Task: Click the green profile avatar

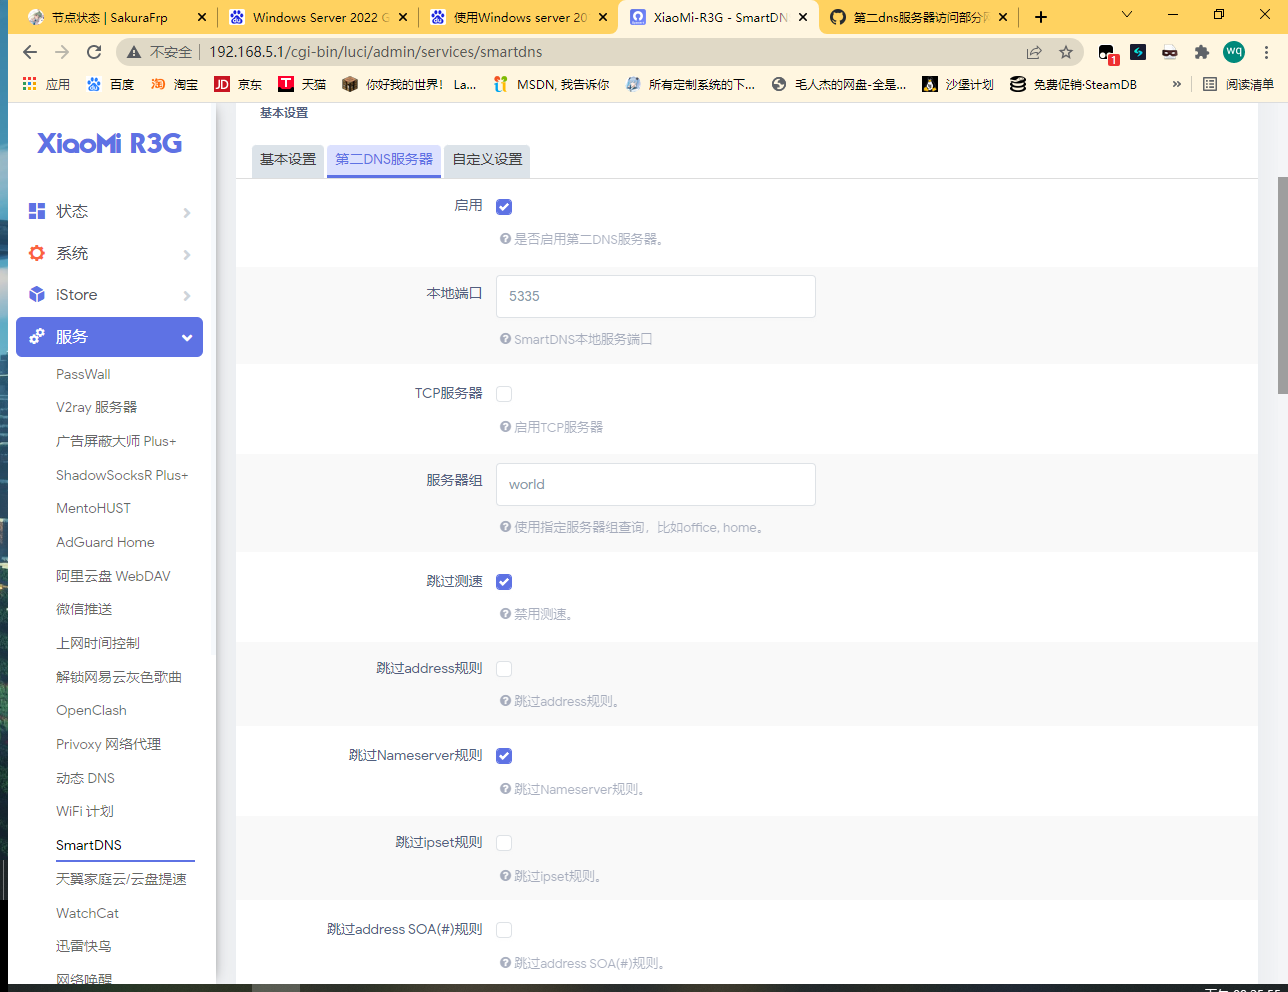Action: tap(1234, 52)
